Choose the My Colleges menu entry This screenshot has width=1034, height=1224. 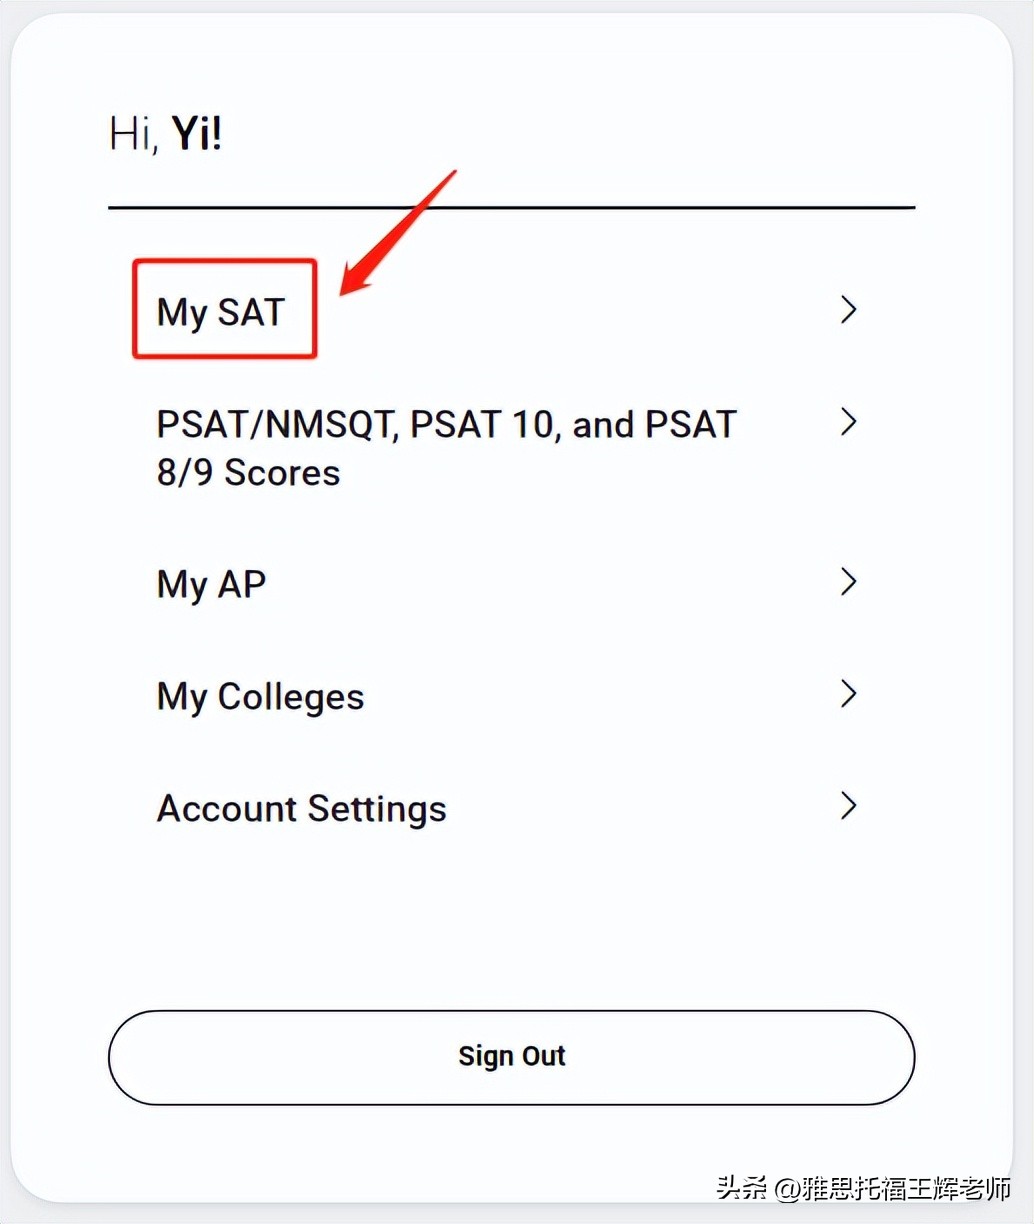coord(260,696)
